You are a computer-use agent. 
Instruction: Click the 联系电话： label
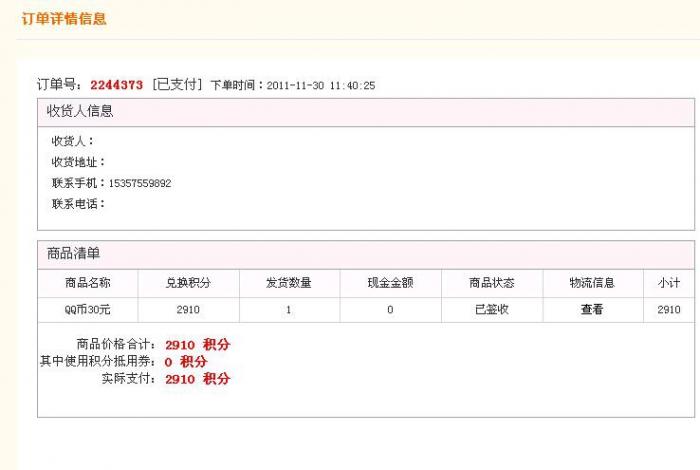coord(79,204)
